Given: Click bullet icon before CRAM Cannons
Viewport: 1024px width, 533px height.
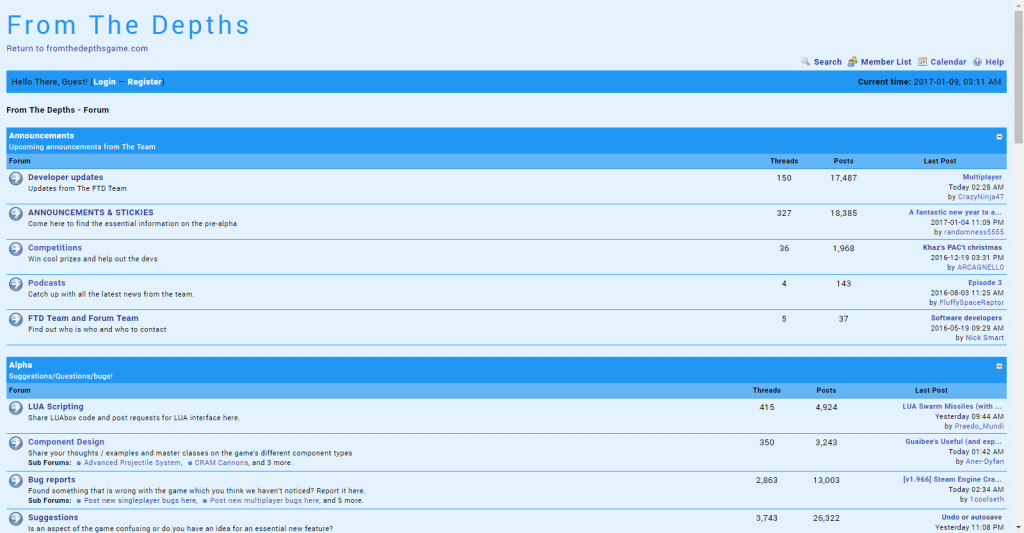Looking at the screenshot, I should click(189, 463).
